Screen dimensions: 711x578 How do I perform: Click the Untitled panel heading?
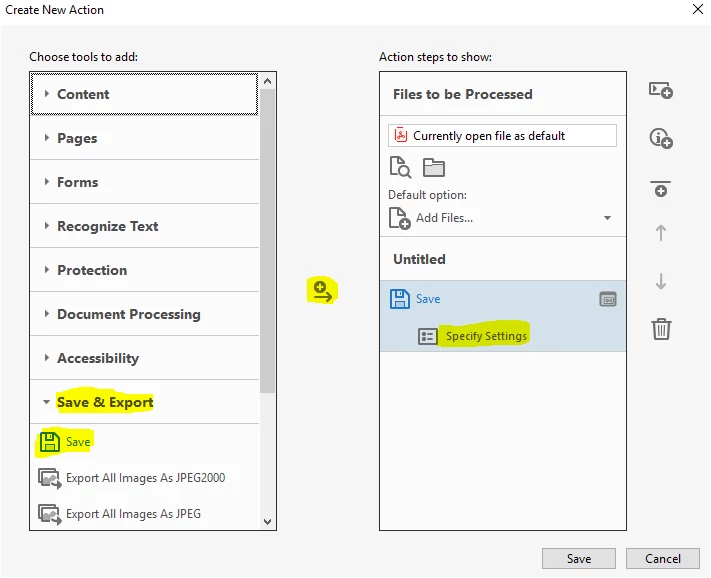(419, 259)
